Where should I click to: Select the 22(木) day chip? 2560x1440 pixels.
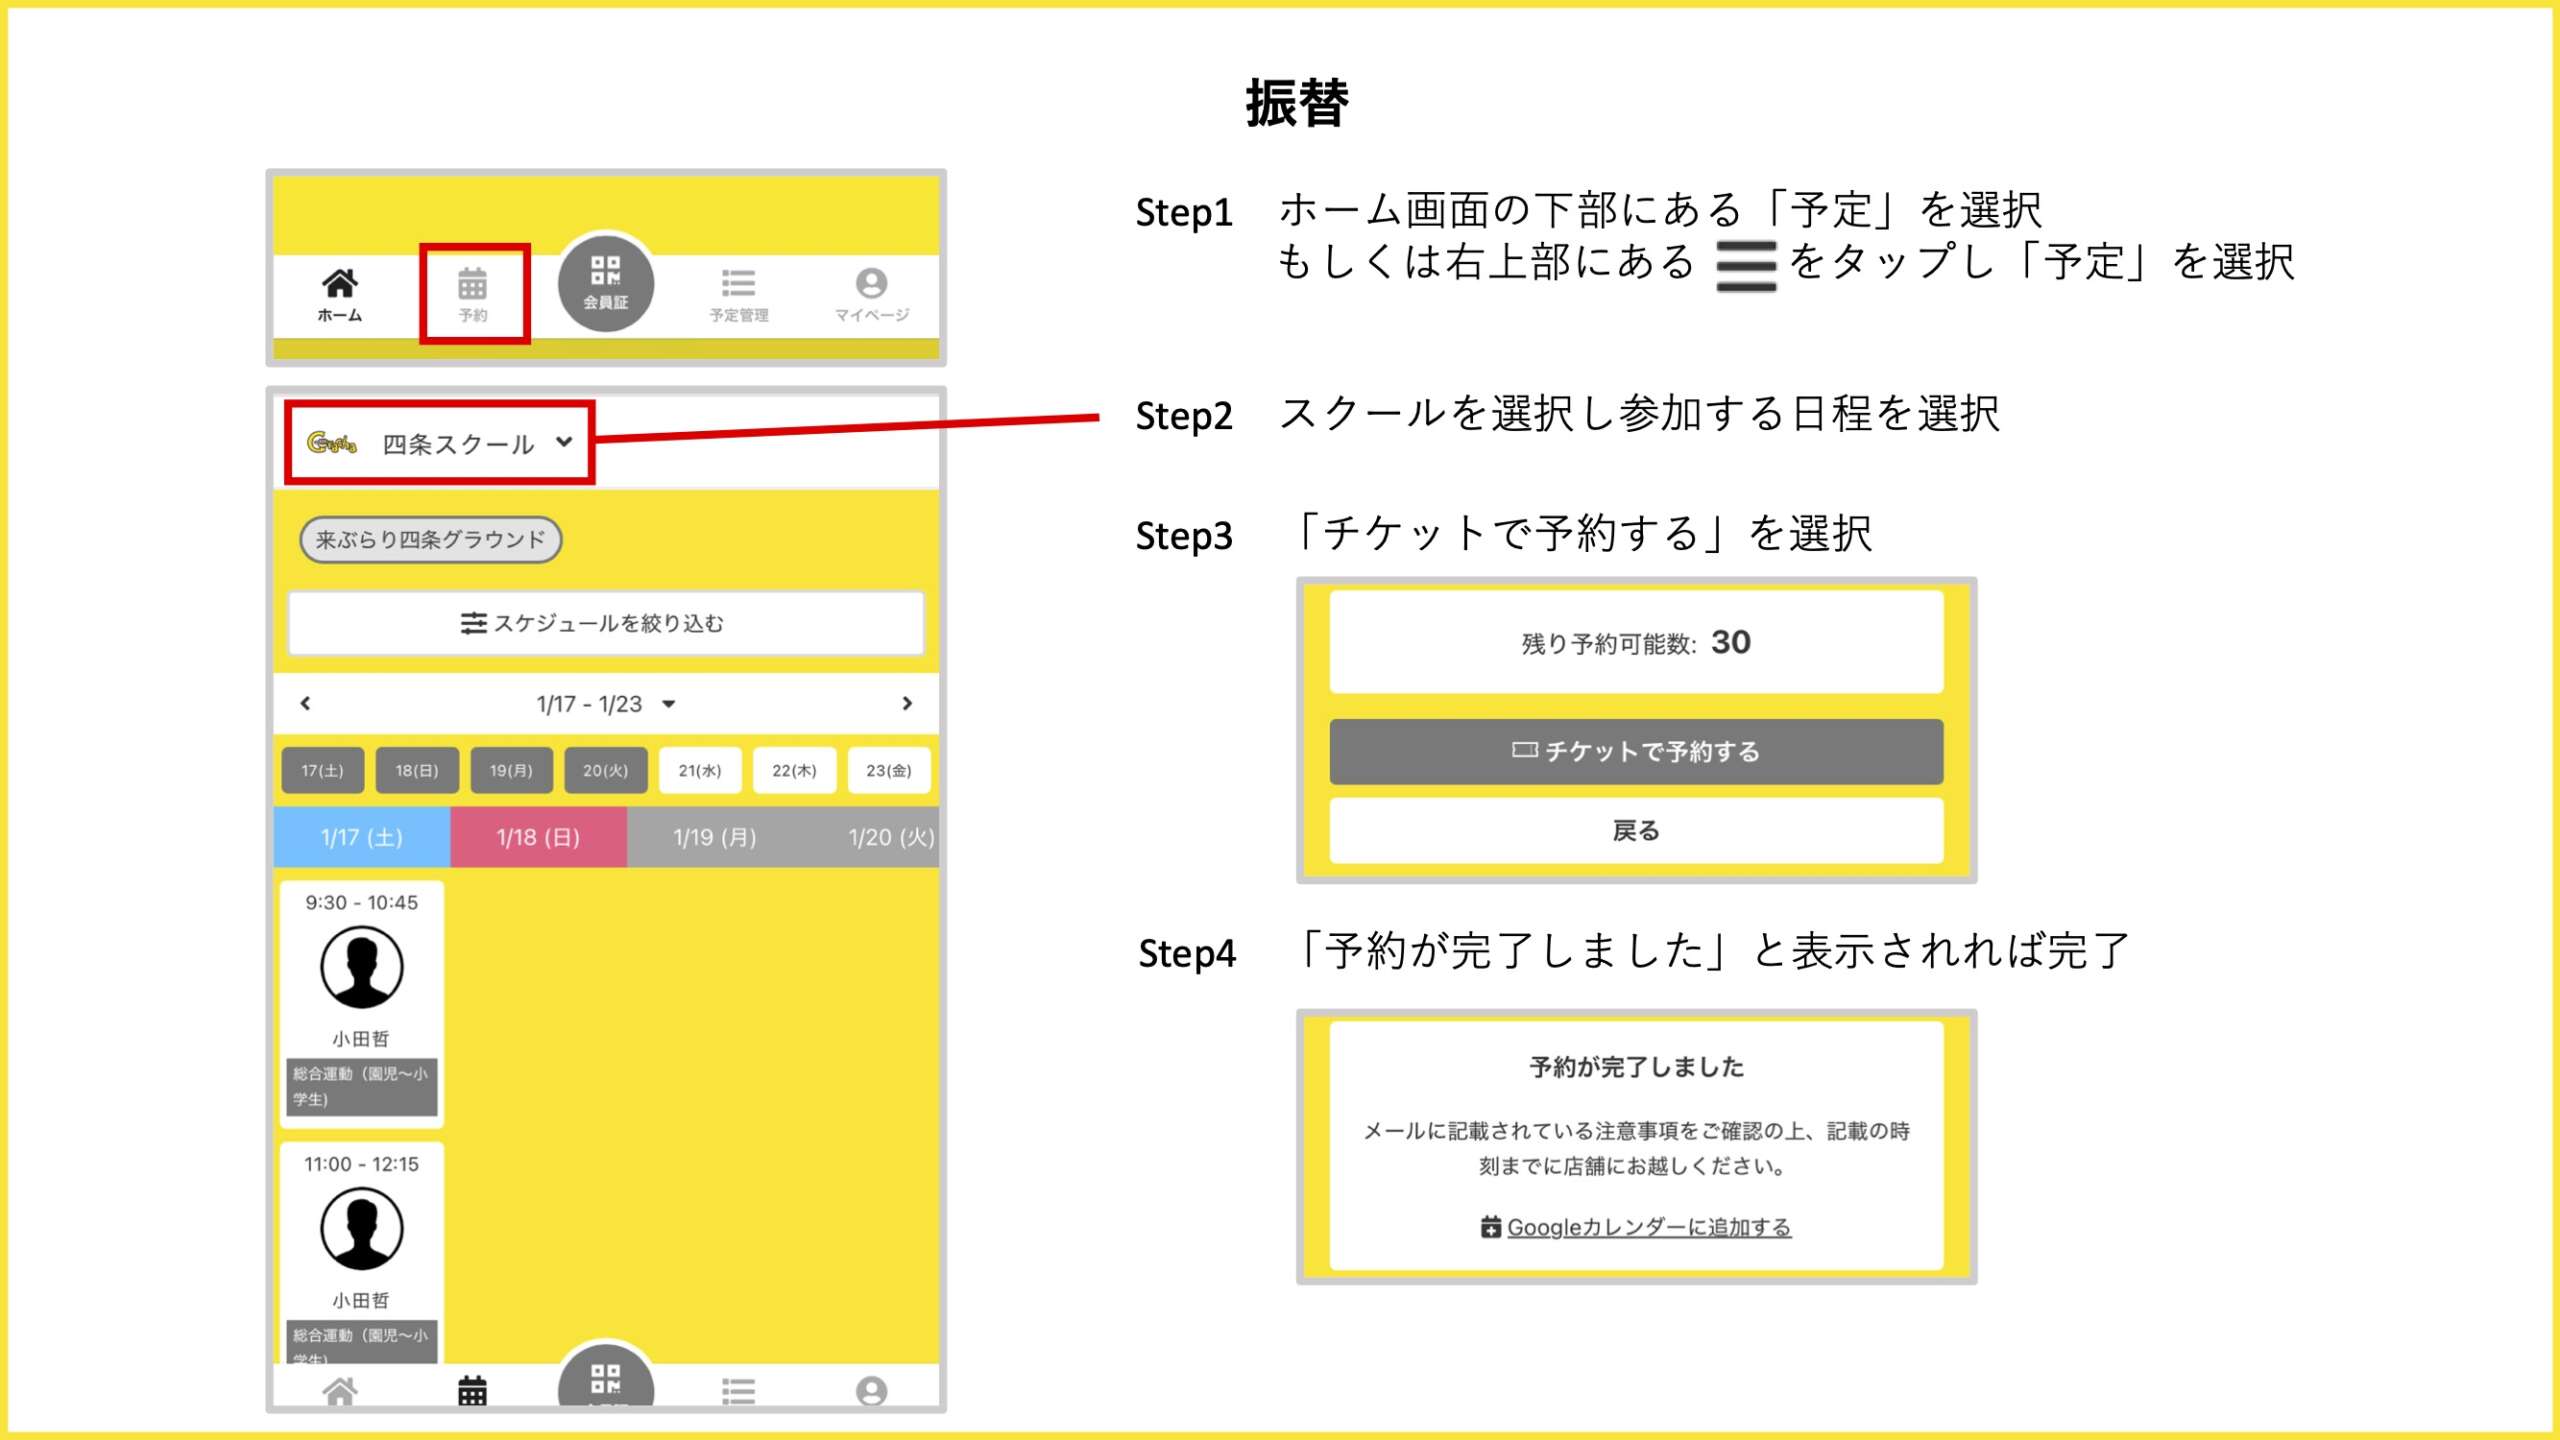pyautogui.click(x=794, y=770)
